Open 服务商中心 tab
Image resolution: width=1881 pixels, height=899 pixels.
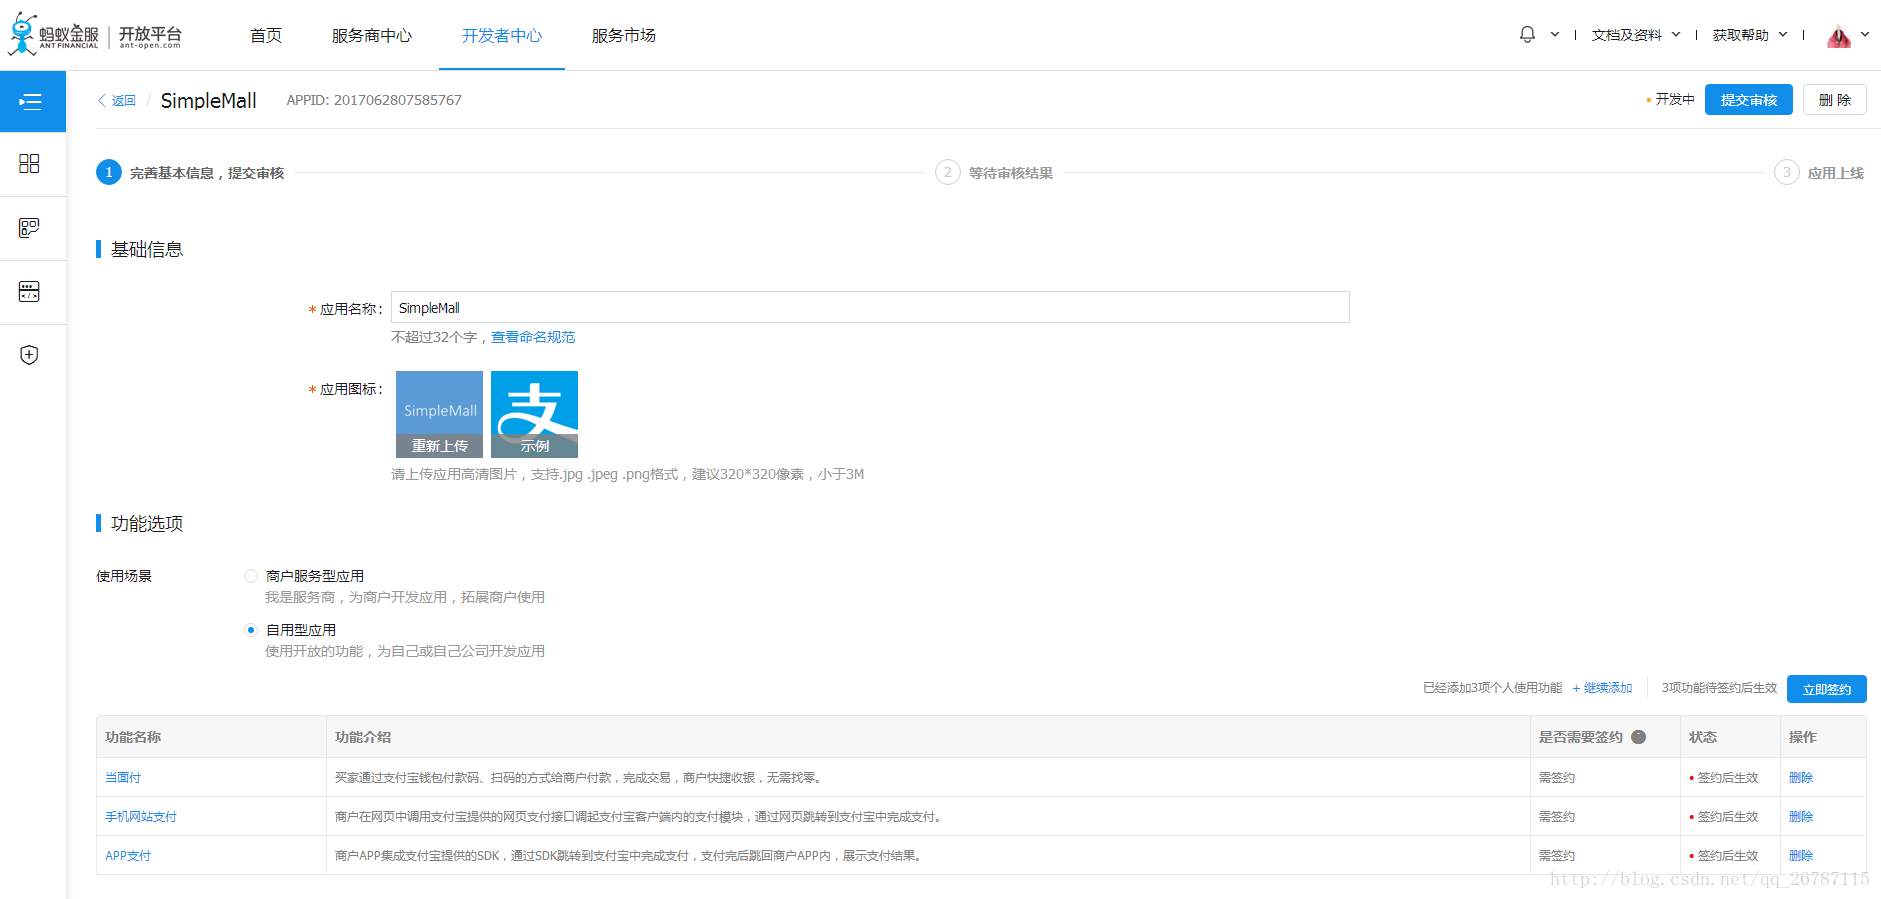point(372,36)
